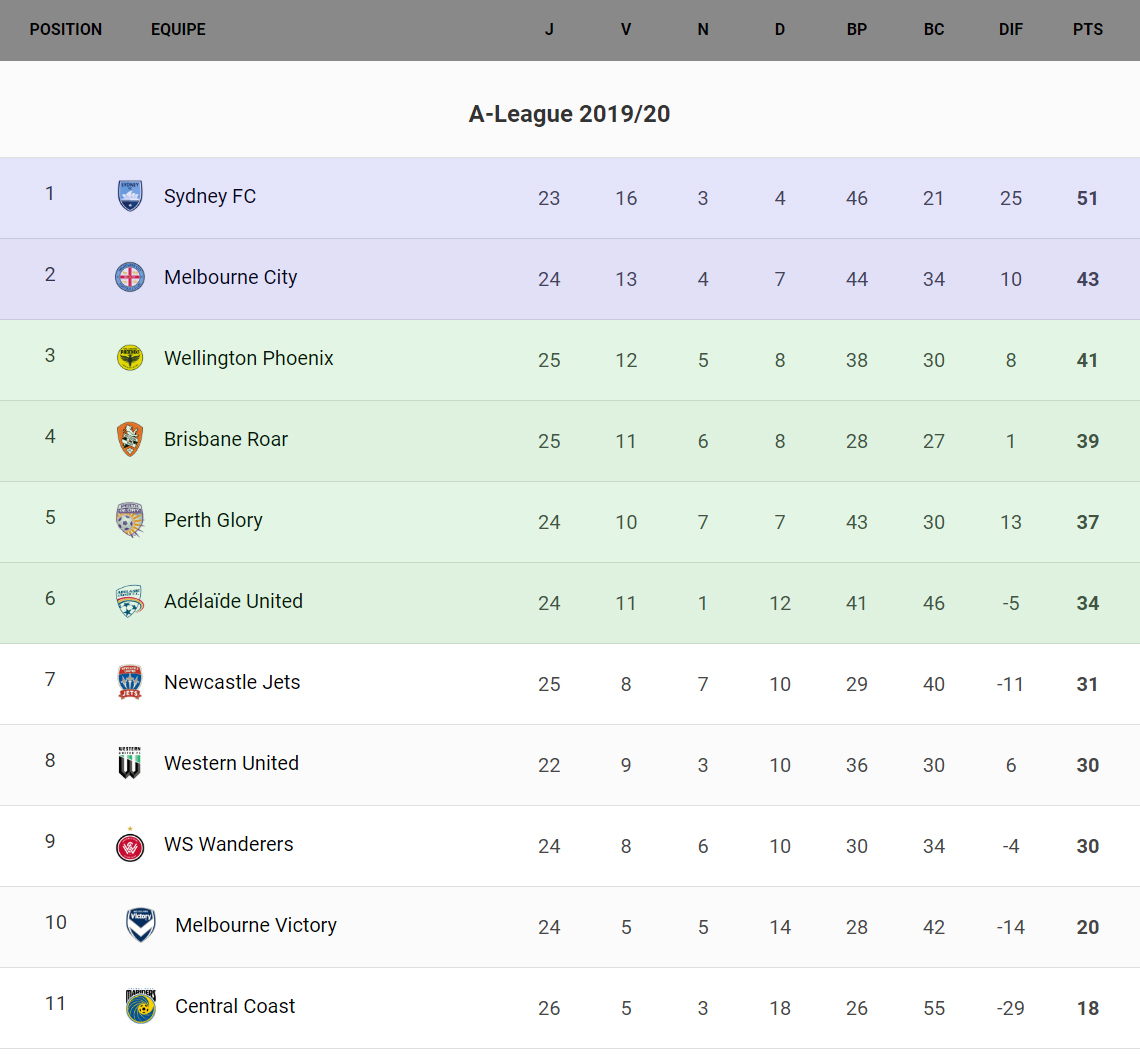Click the Central Coast Mariners badge

pos(140,1006)
